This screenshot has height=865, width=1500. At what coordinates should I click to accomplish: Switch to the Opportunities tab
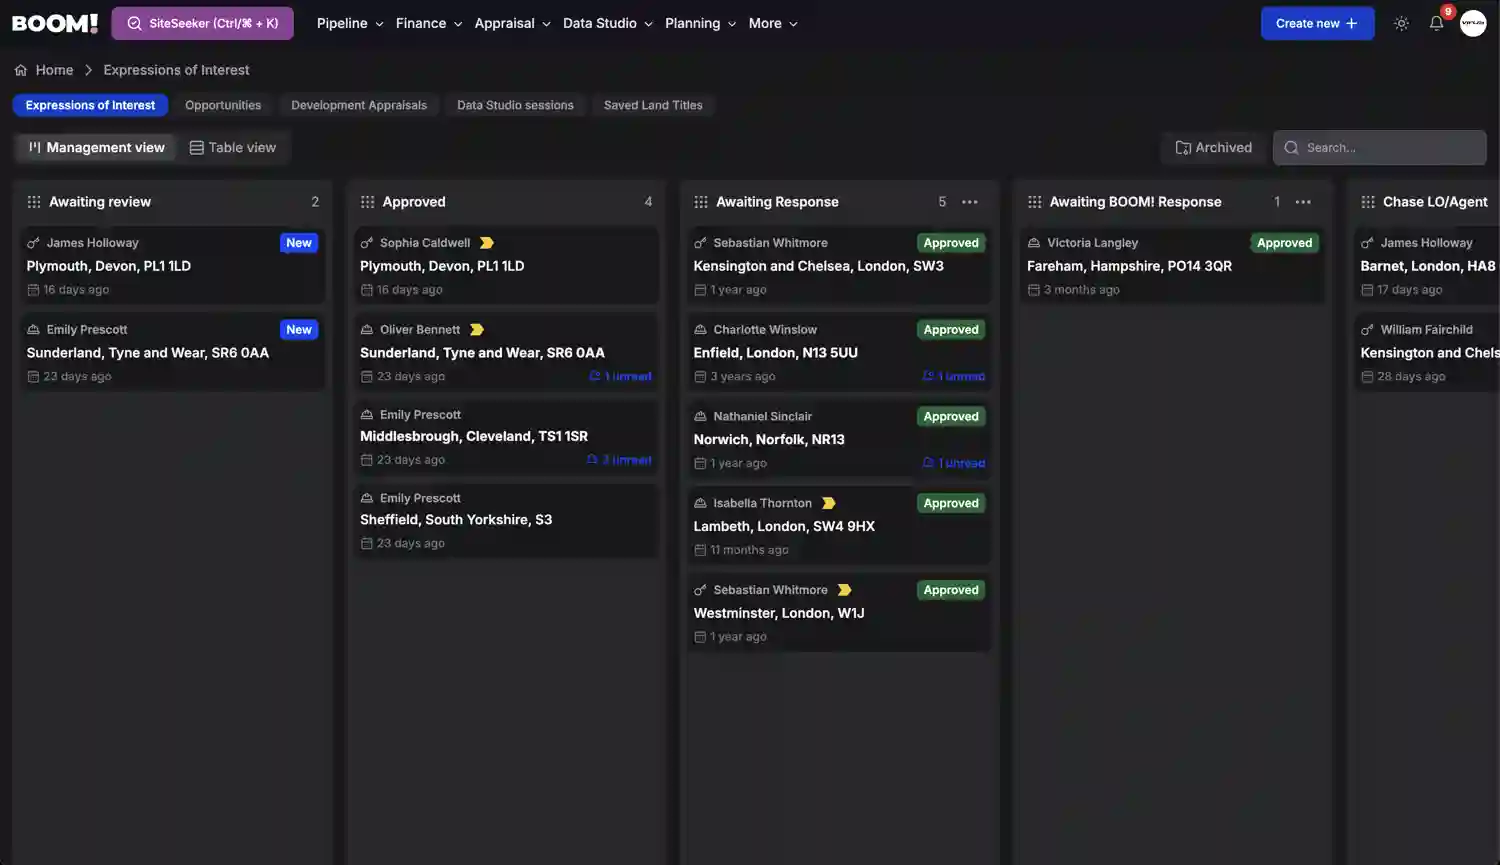coord(223,105)
